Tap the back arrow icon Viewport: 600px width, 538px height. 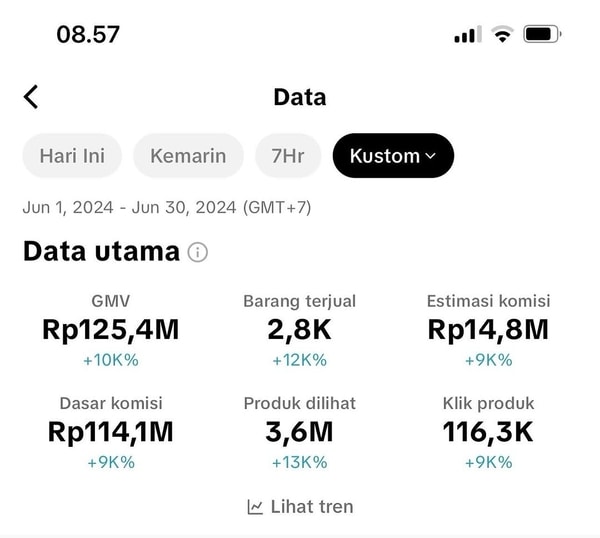[x=31, y=97]
